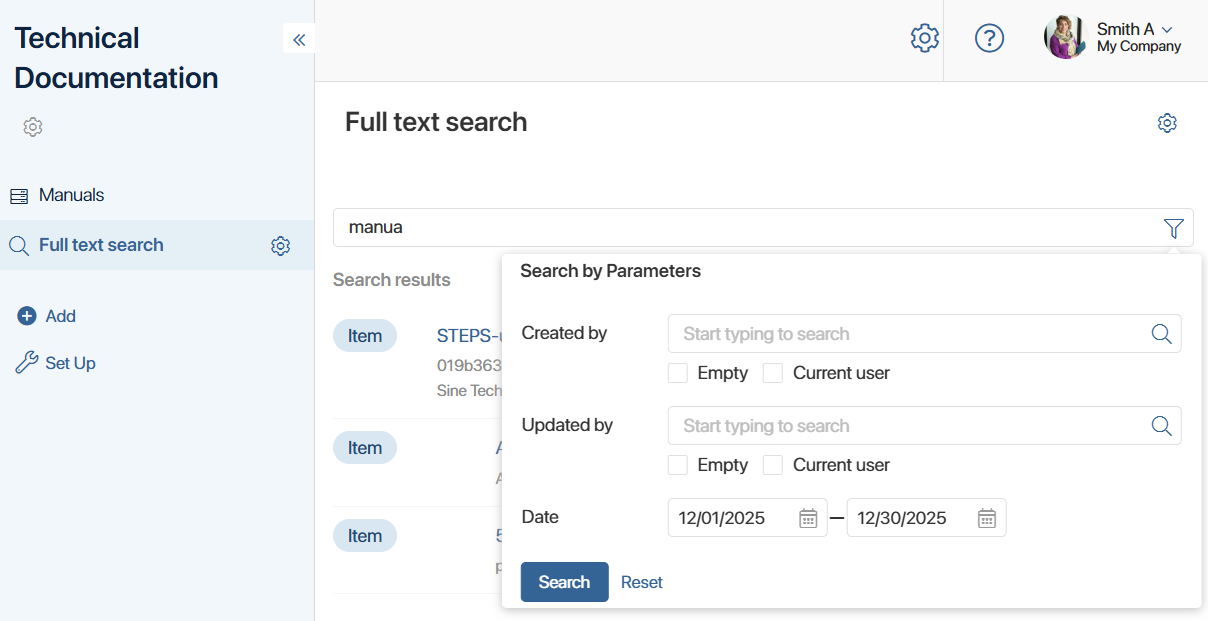The height and width of the screenshot is (621, 1208).
Task: Click the magnifier in the Updated by field
Action: 1161,425
